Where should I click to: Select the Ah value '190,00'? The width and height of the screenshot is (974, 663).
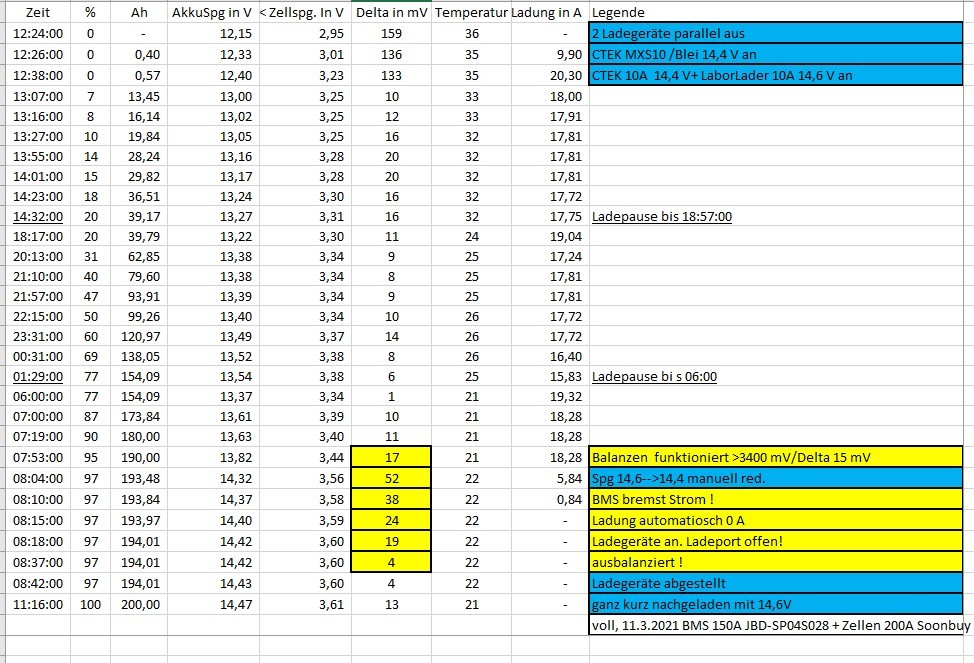pyautogui.click(x=139, y=457)
